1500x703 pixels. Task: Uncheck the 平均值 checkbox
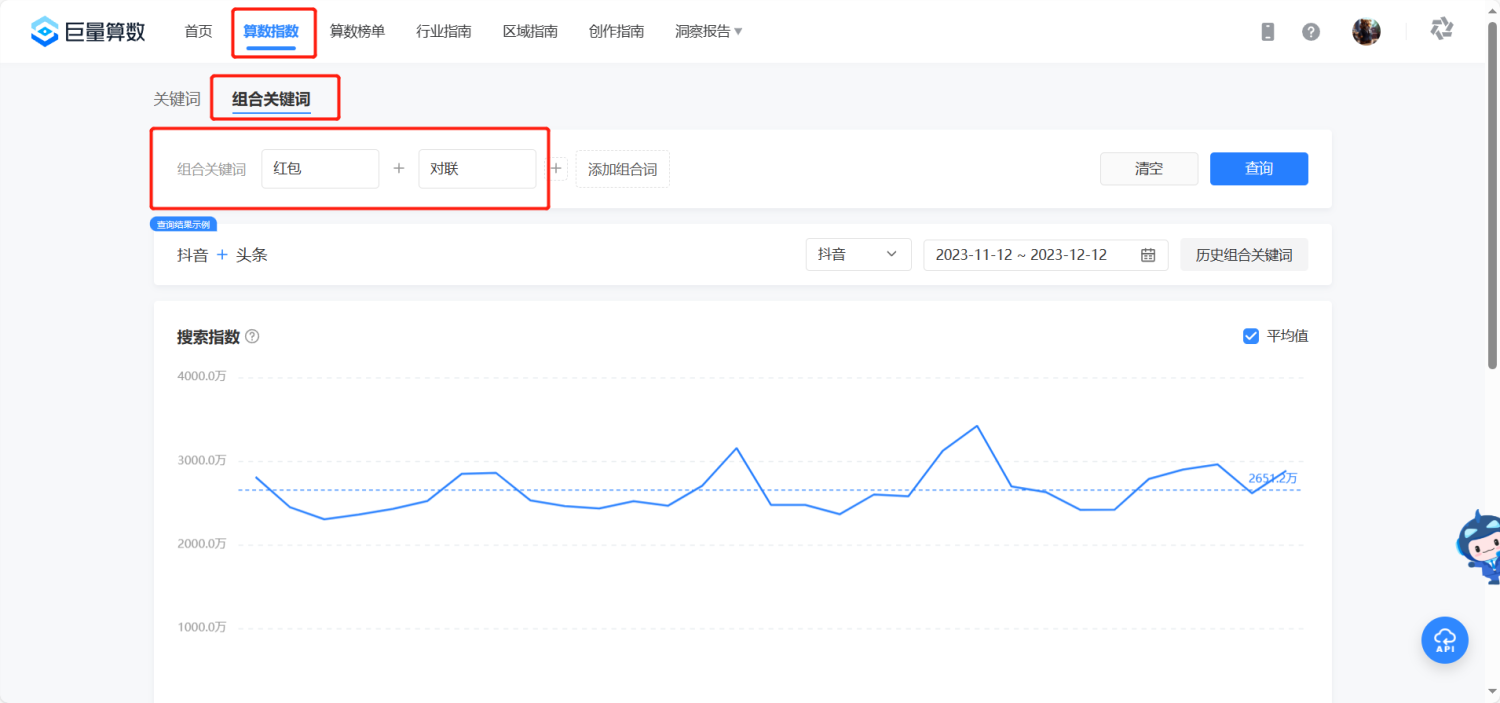point(1251,336)
